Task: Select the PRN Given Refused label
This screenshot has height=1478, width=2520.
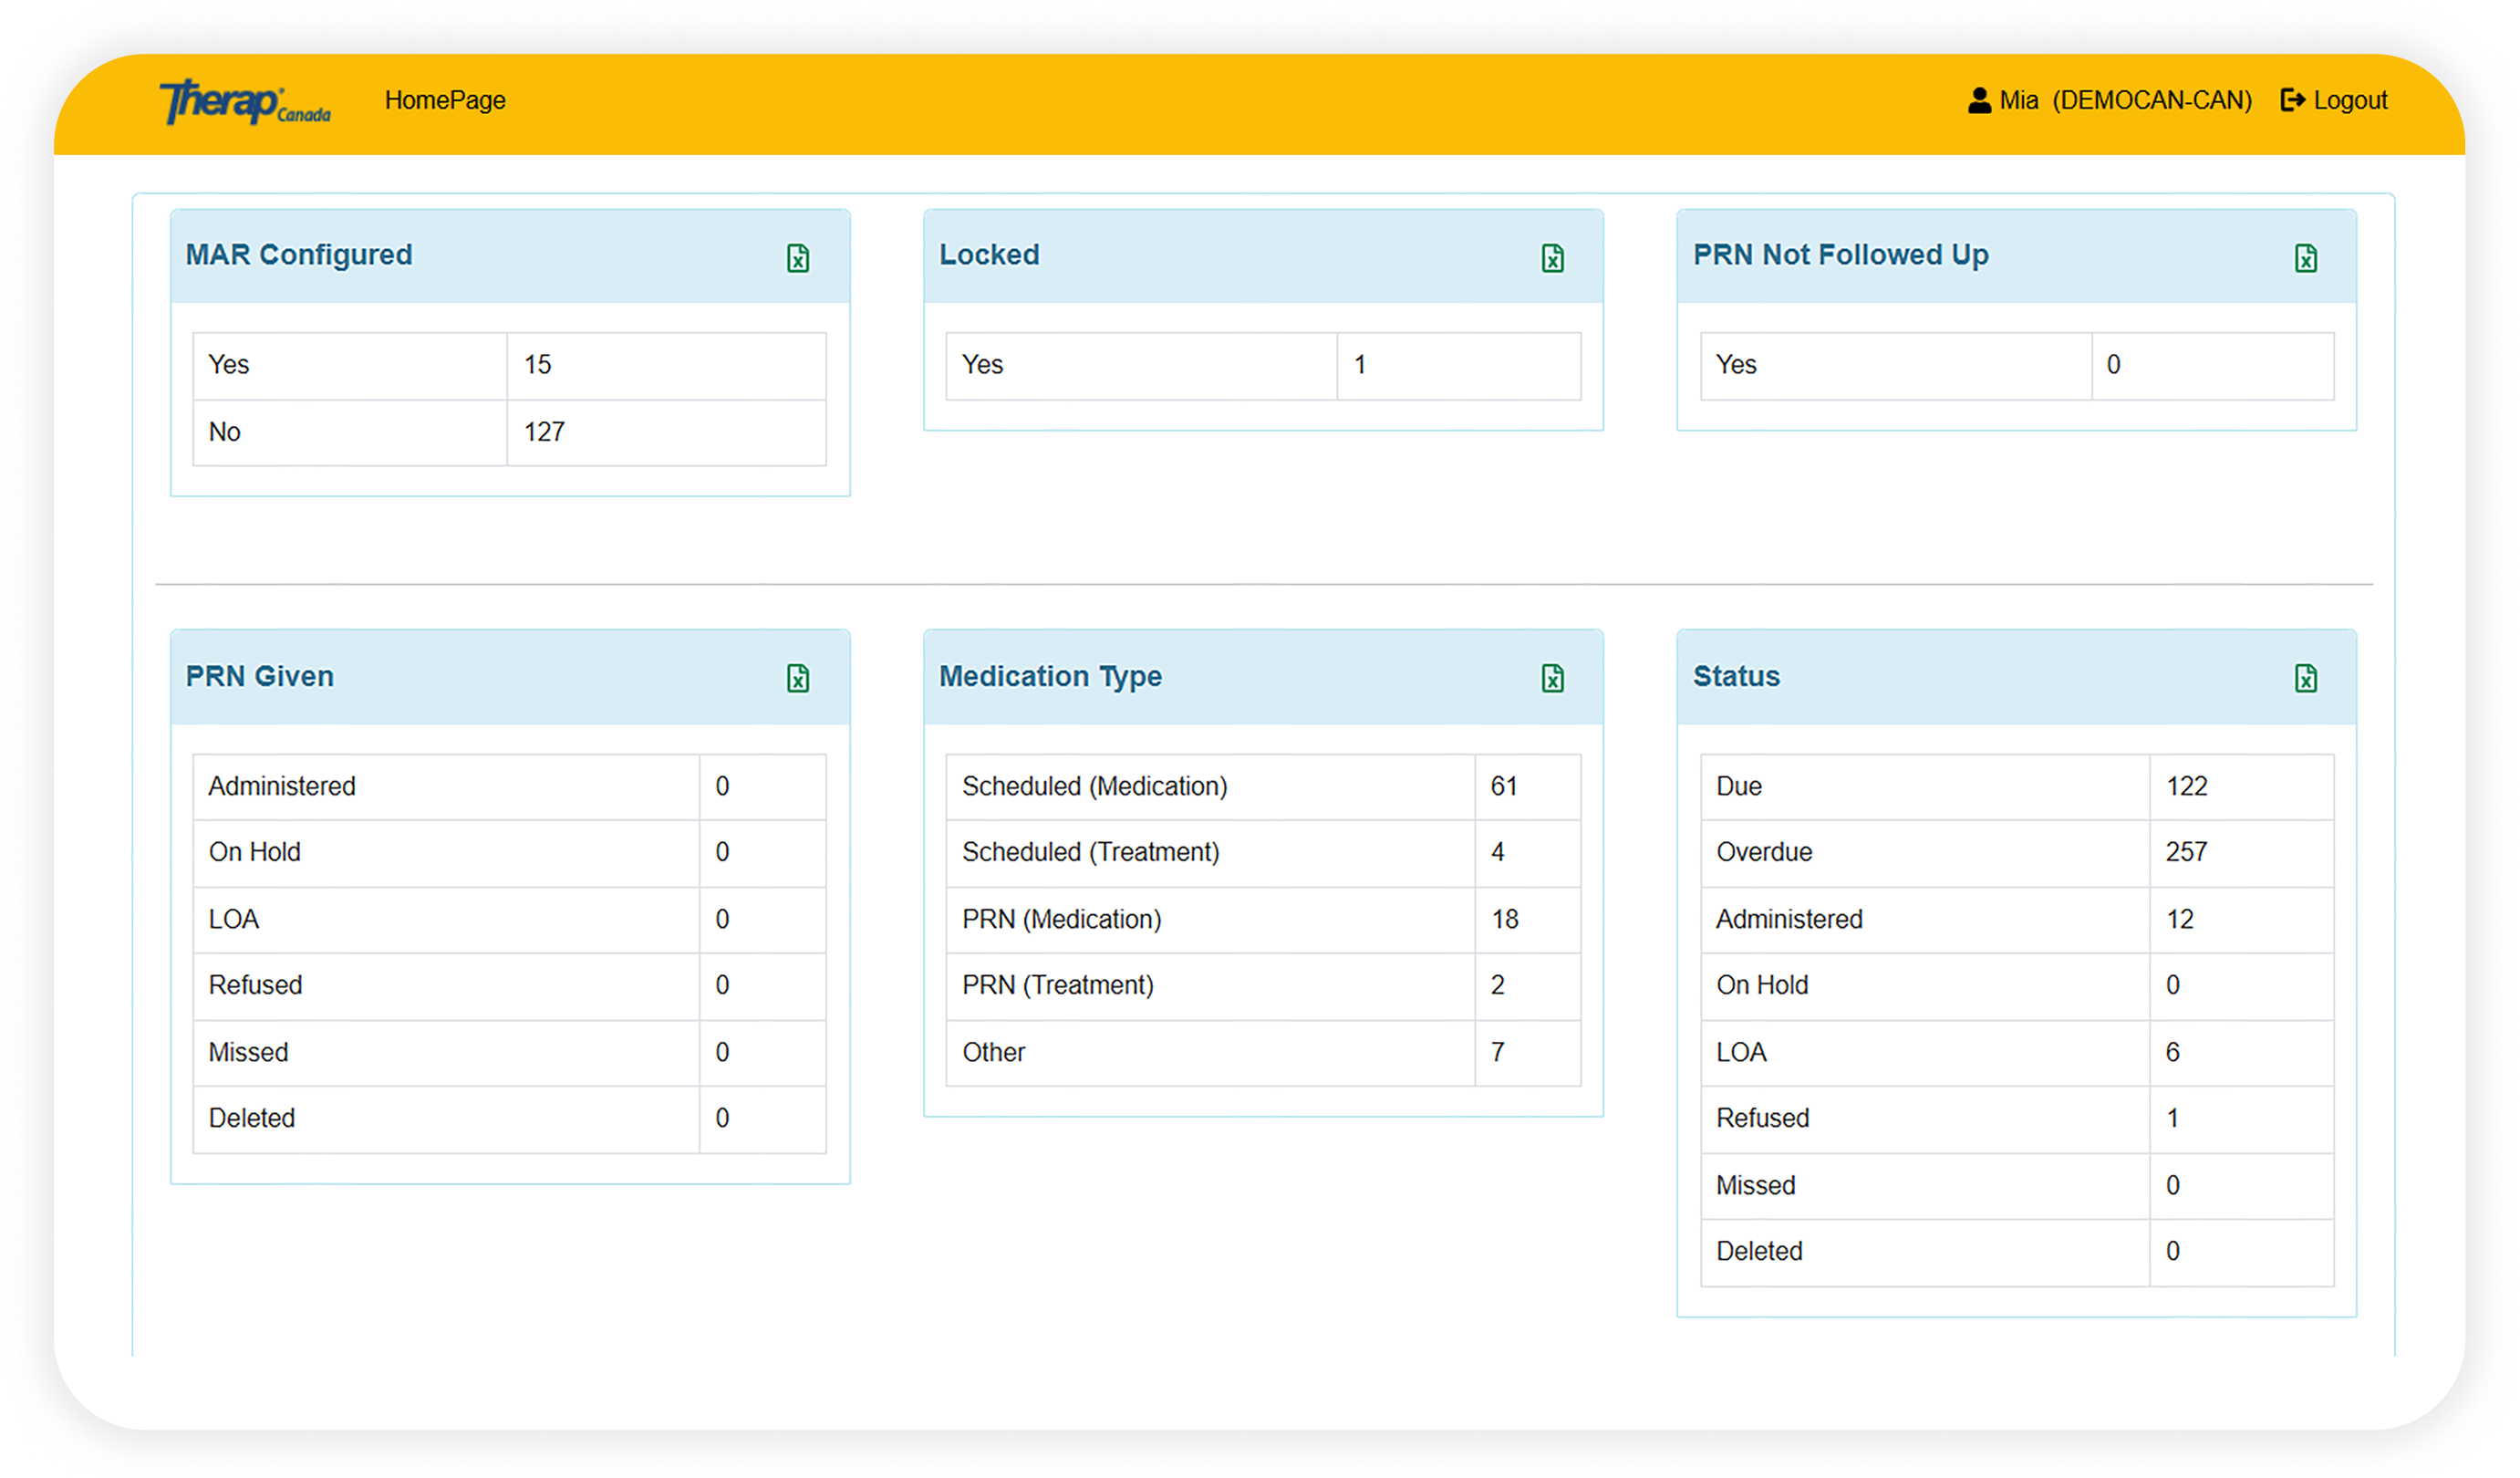Action: (x=255, y=985)
